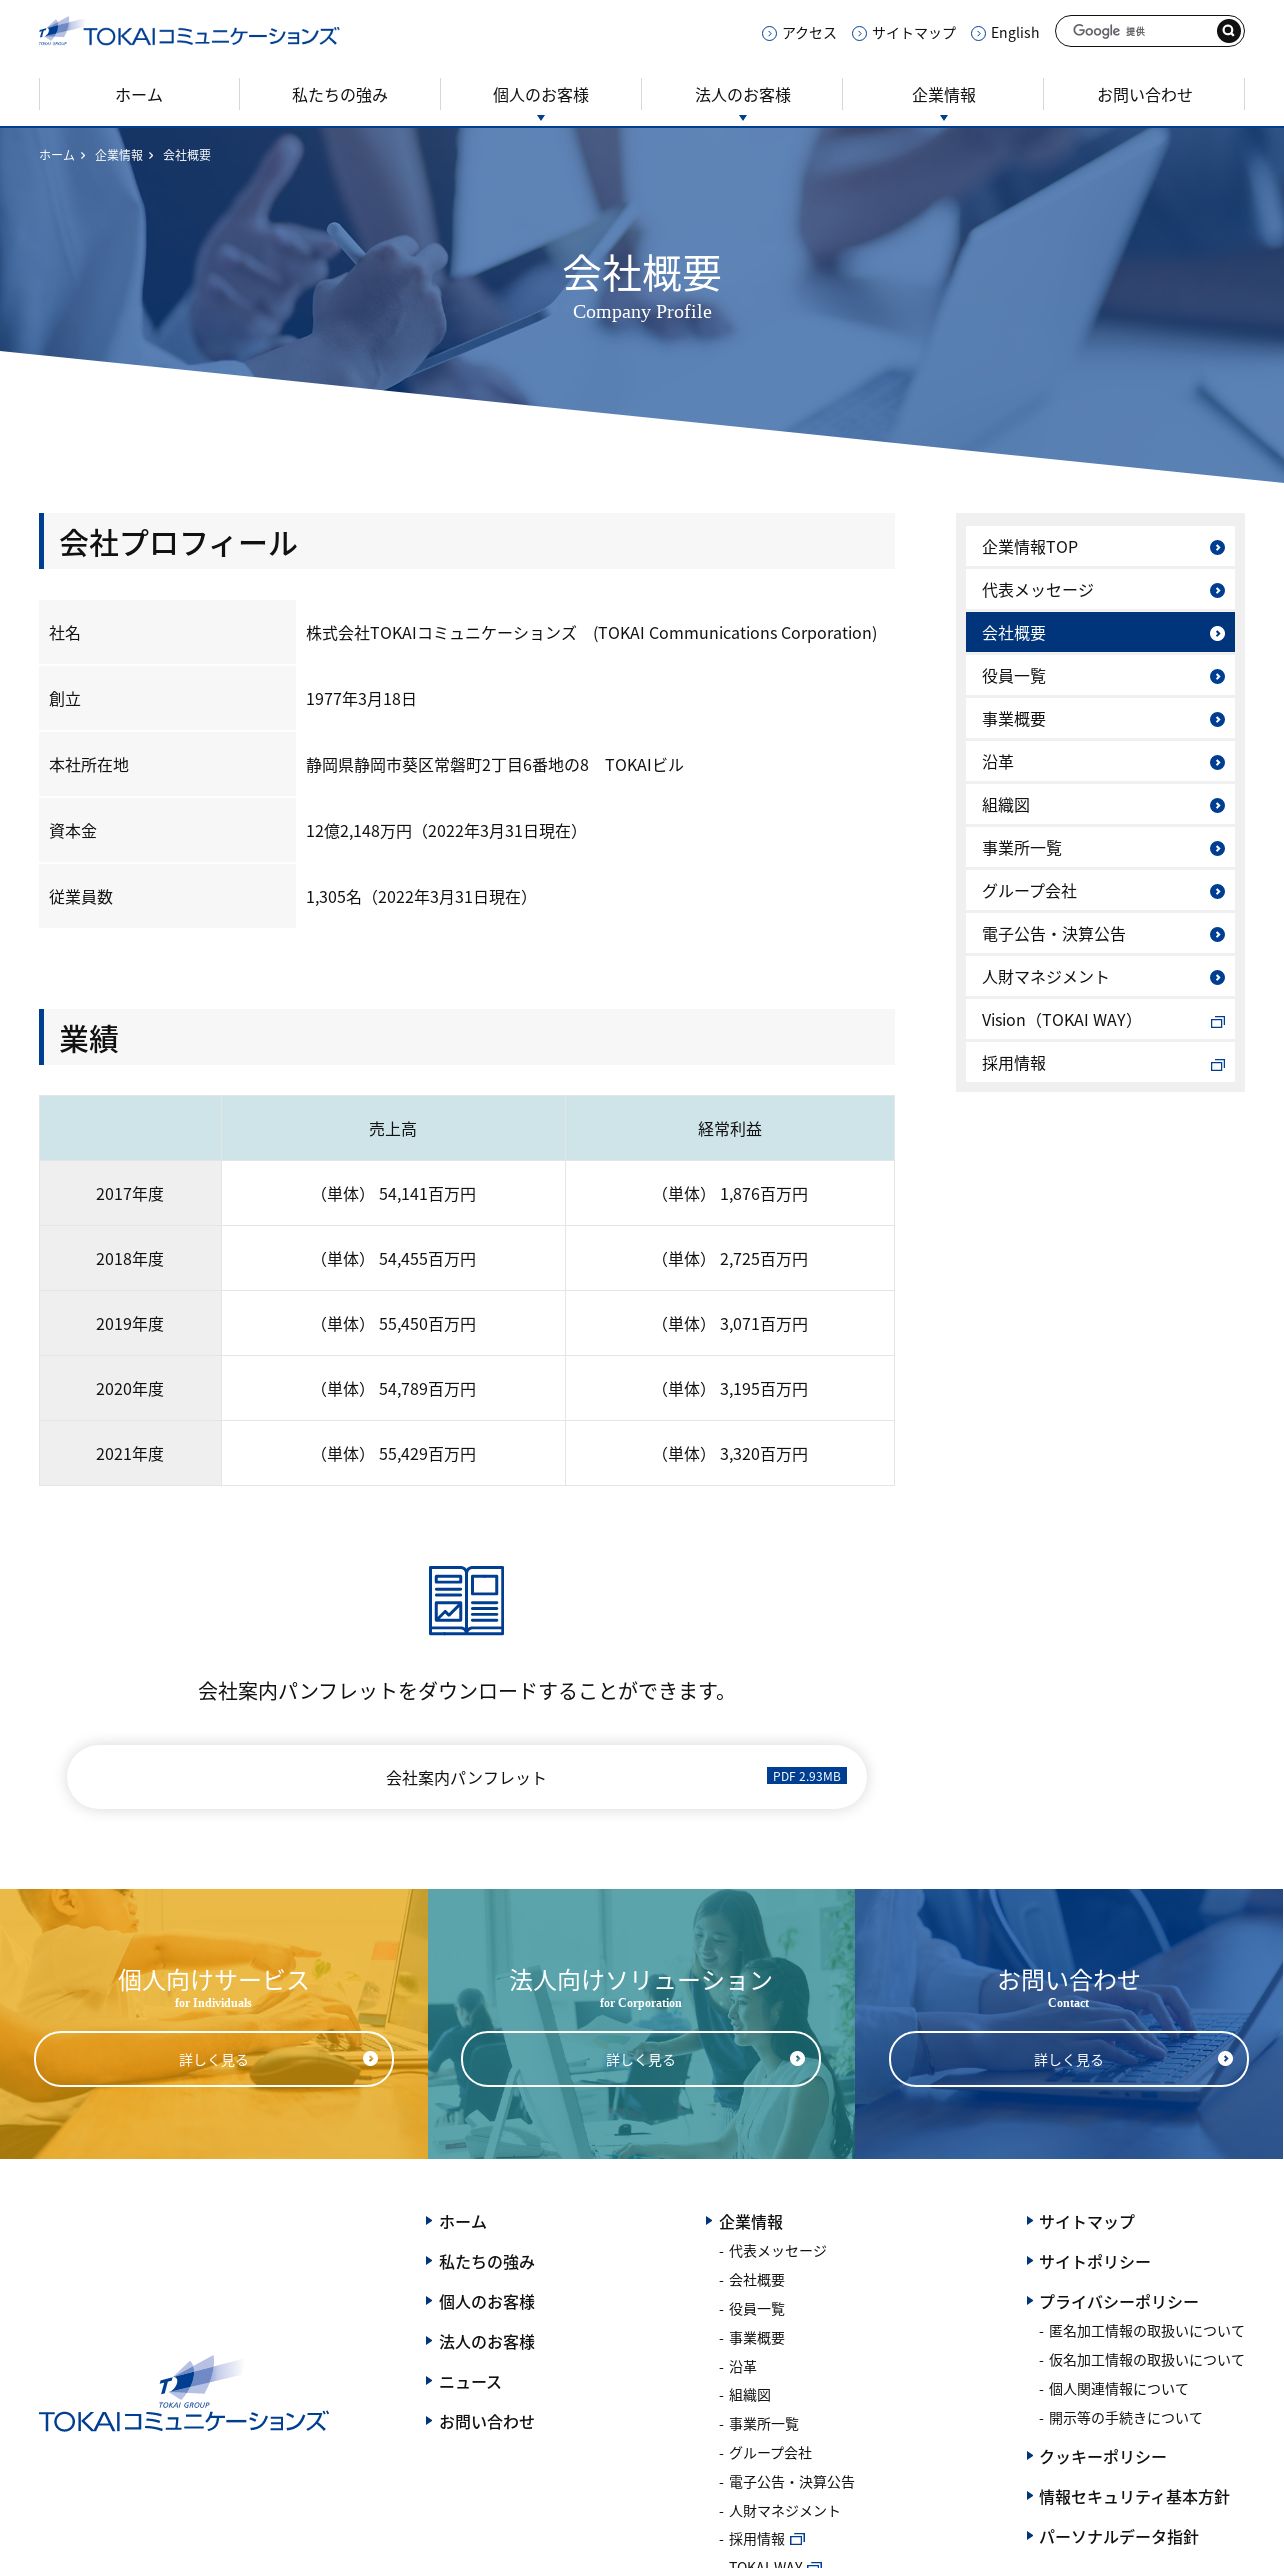1284x2568 pixels.
Task: Open 私たちの強み in the main navigation
Action: pyautogui.click(x=340, y=95)
